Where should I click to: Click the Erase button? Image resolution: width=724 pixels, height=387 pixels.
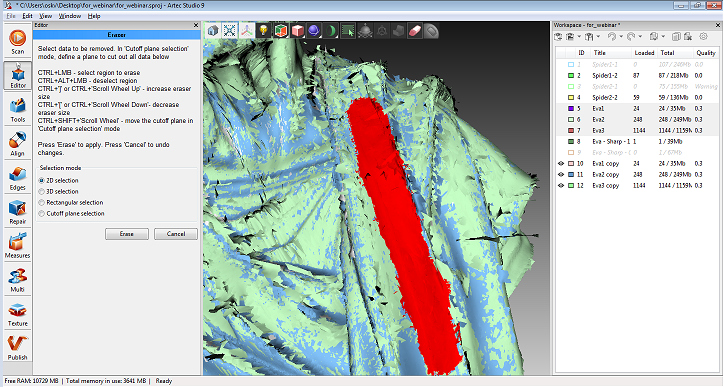127,234
